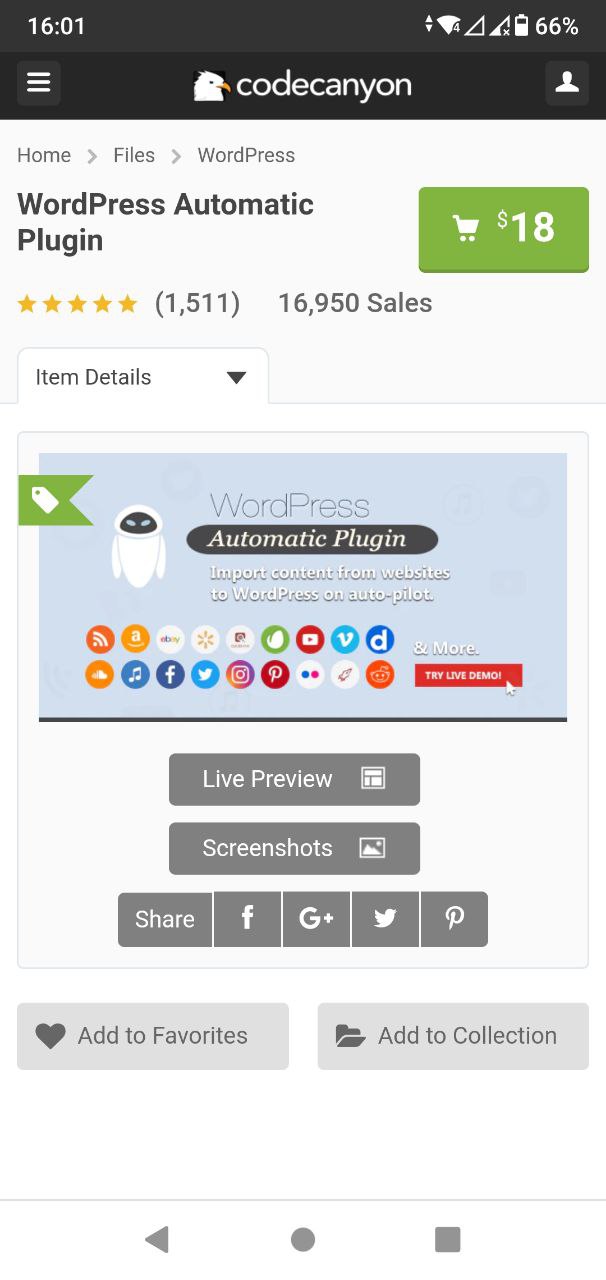Share on Facebook
Viewport: 606px width, 1280px height.
click(247, 919)
